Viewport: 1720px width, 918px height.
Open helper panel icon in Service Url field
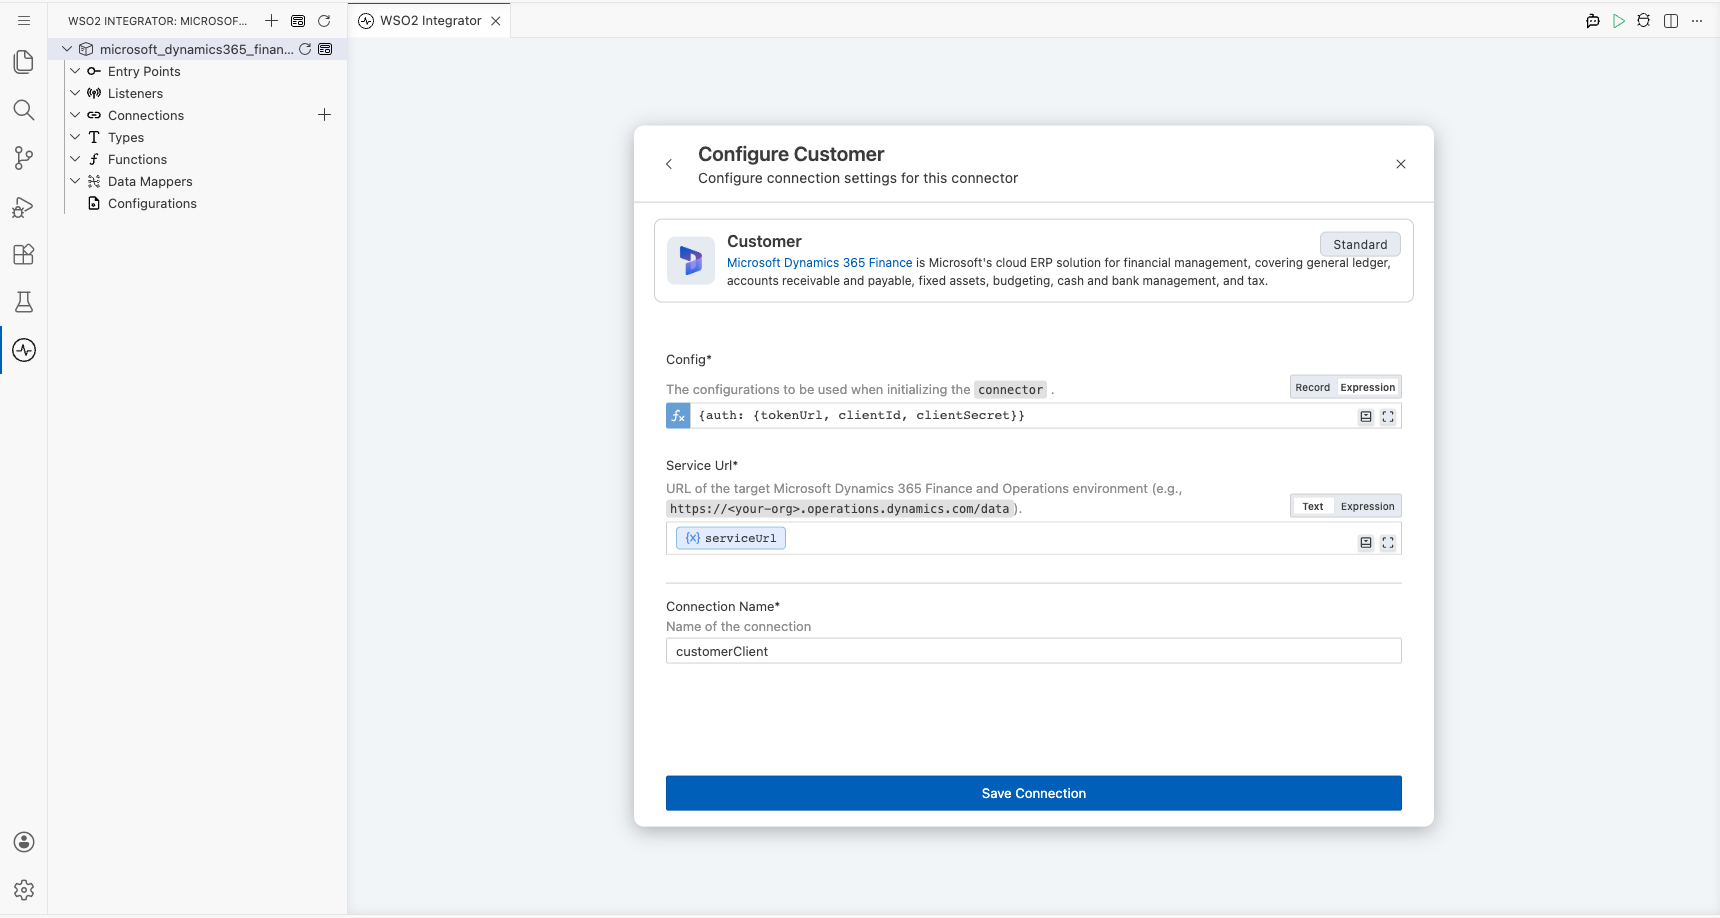coord(1366,543)
